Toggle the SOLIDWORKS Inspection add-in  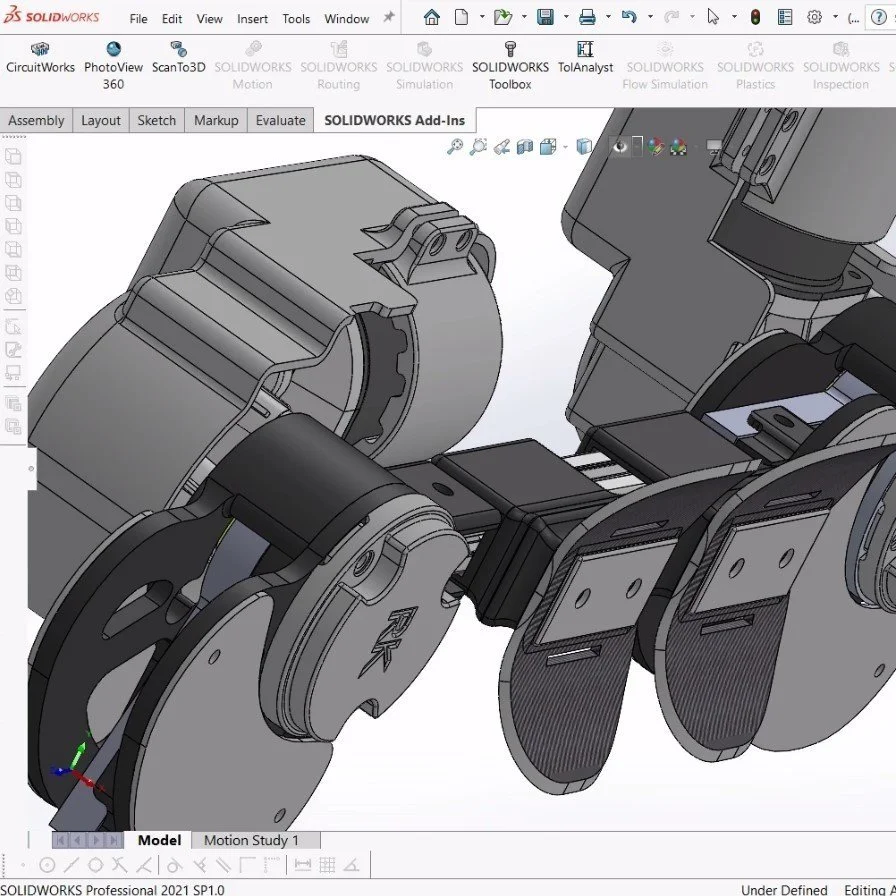[841, 66]
